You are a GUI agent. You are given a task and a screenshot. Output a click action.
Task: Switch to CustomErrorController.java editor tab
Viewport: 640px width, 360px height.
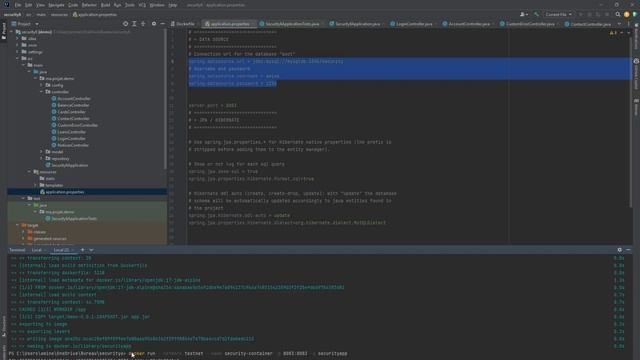coord(527,24)
